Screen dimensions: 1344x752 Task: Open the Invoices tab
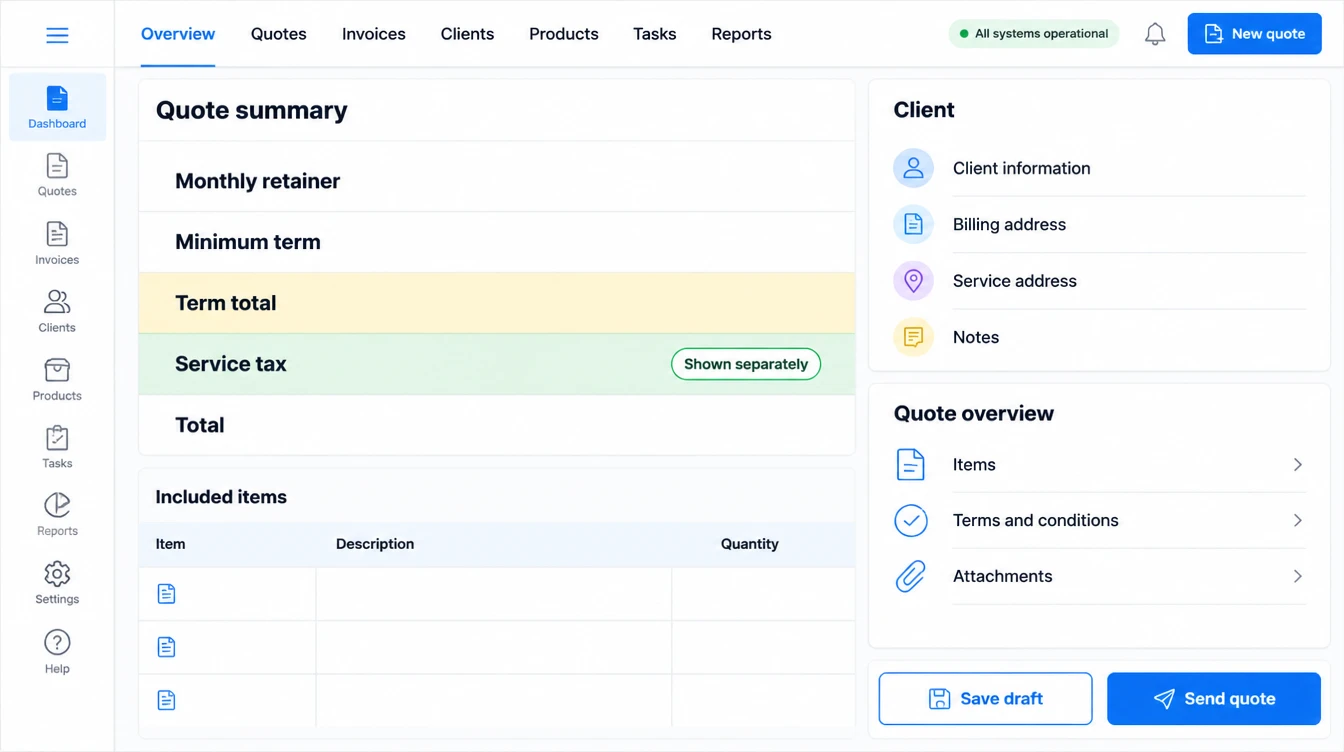pyautogui.click(x=374, y=34)
